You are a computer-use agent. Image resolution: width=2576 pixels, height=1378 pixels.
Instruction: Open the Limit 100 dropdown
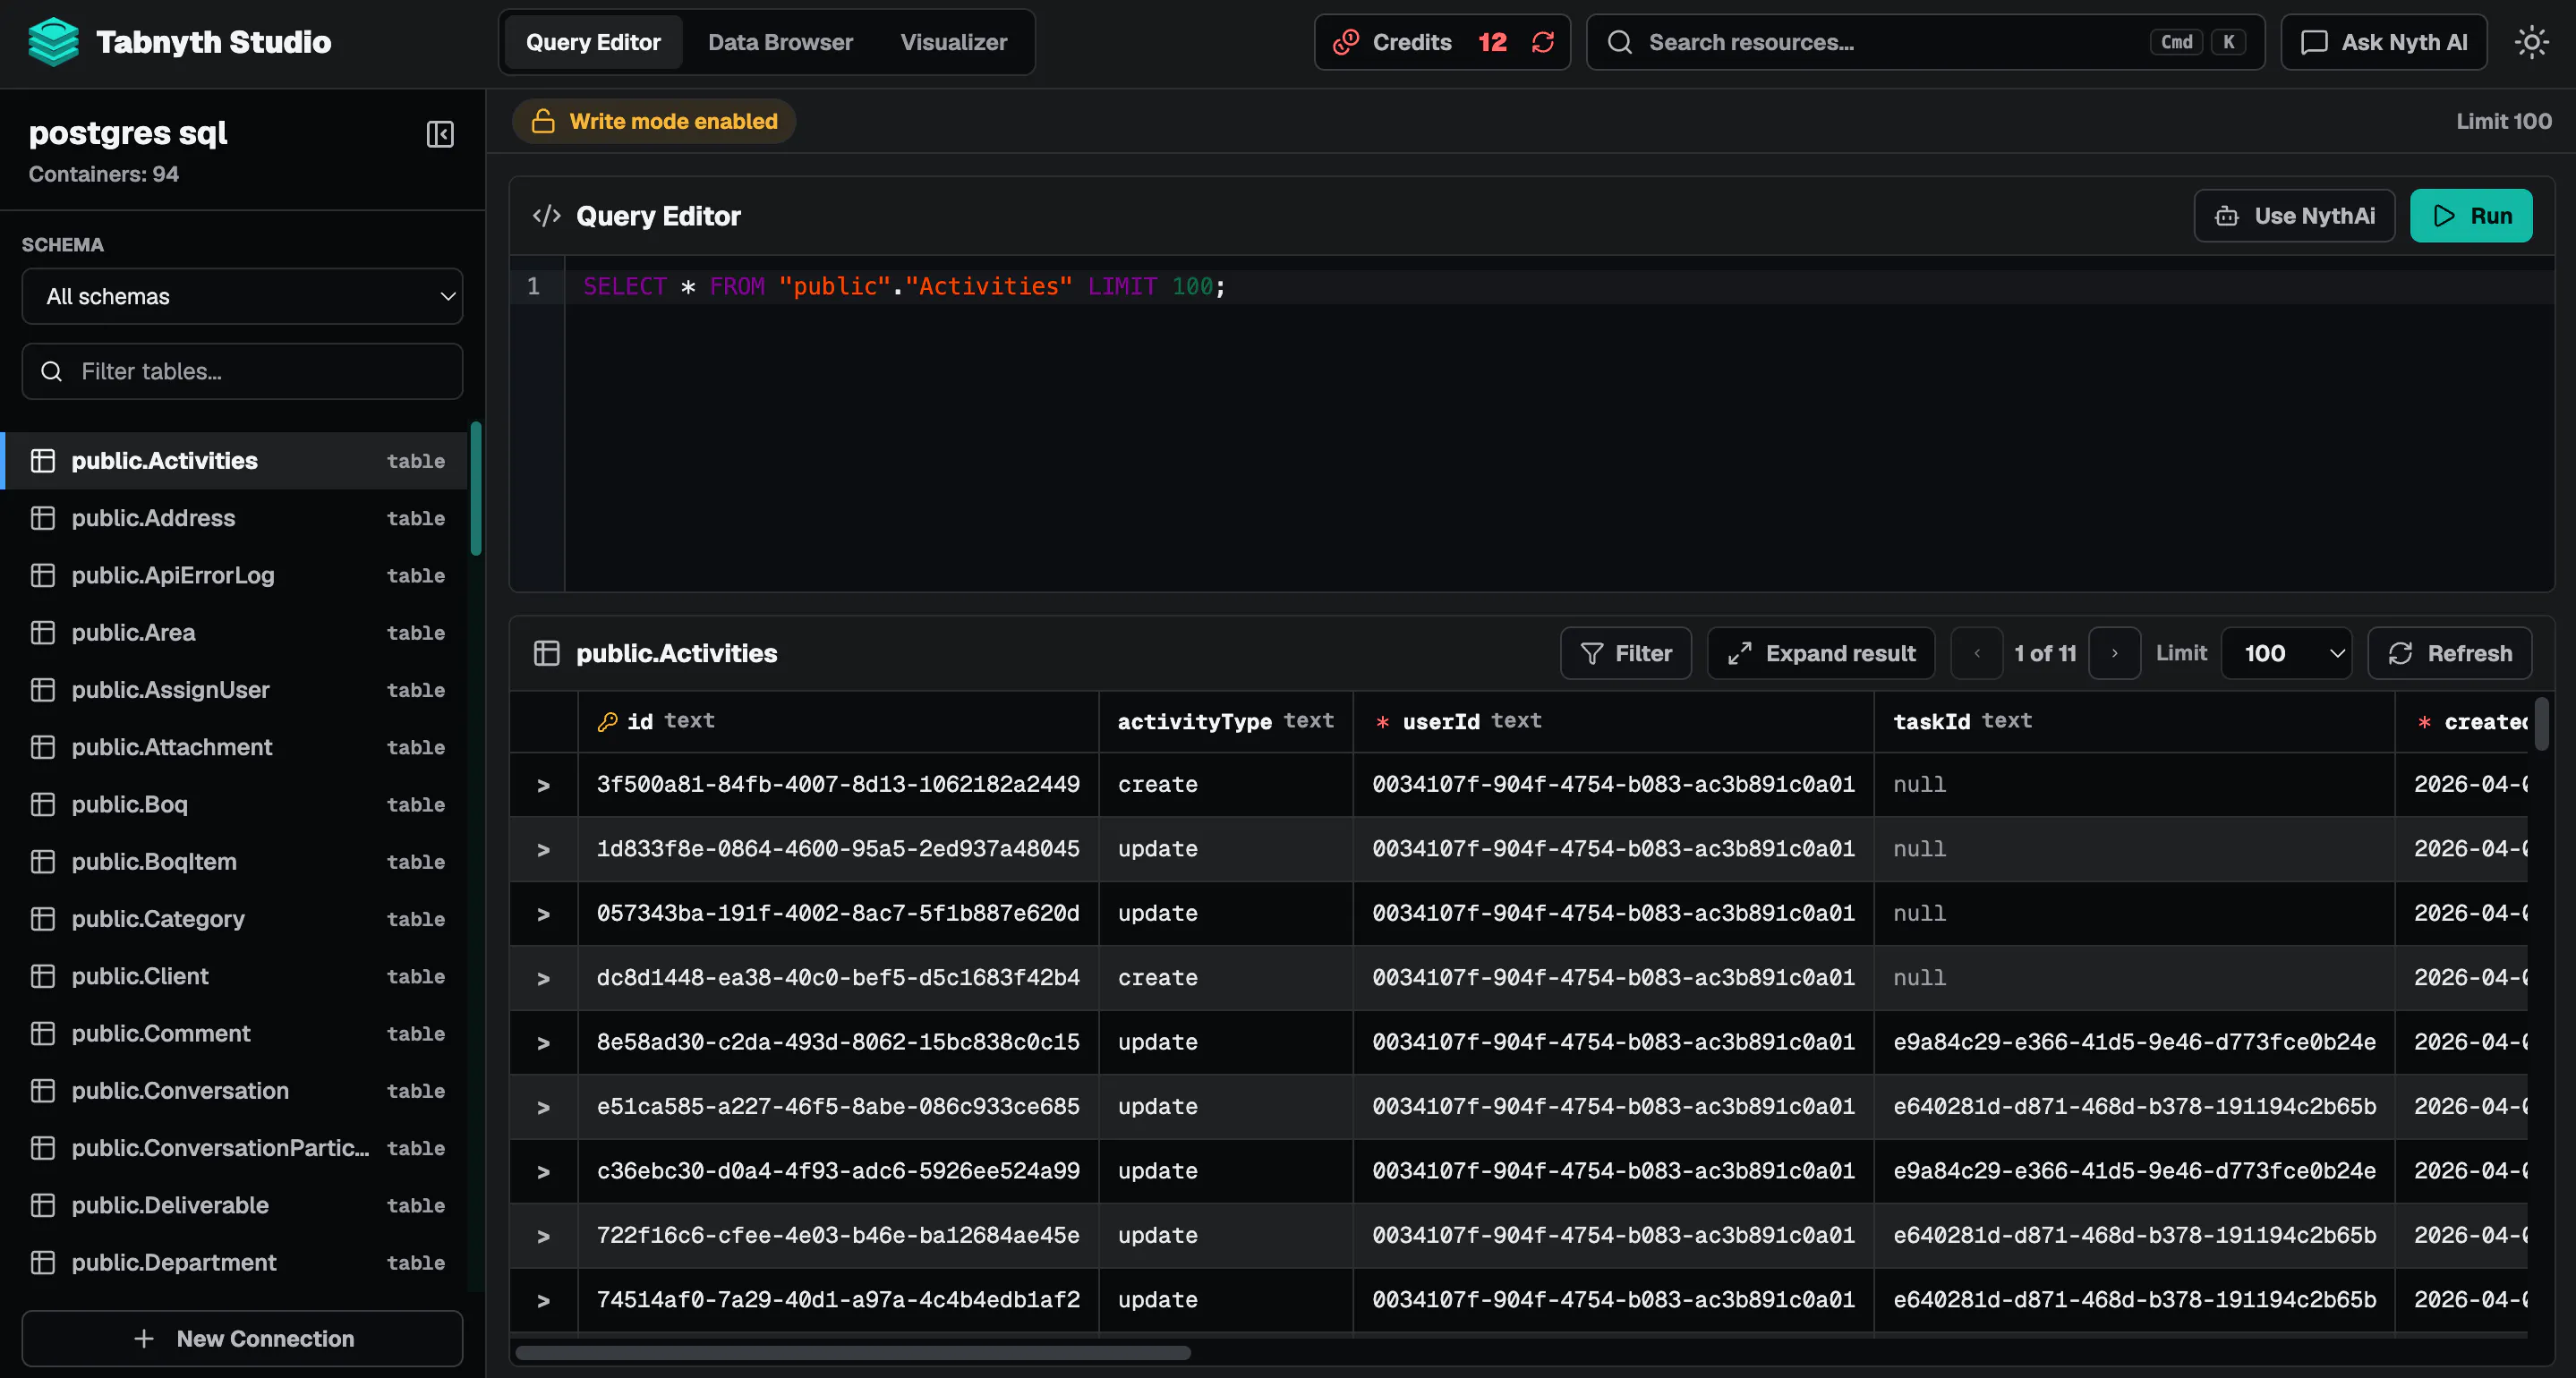[2285, 653]
